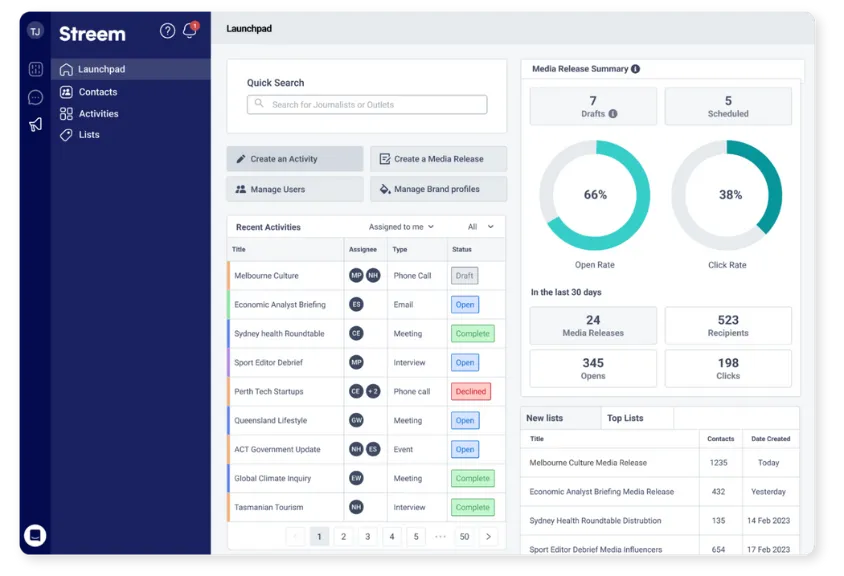Click the next page arrow
Screen dimensions: 844x576
click(x=489, y=537)
